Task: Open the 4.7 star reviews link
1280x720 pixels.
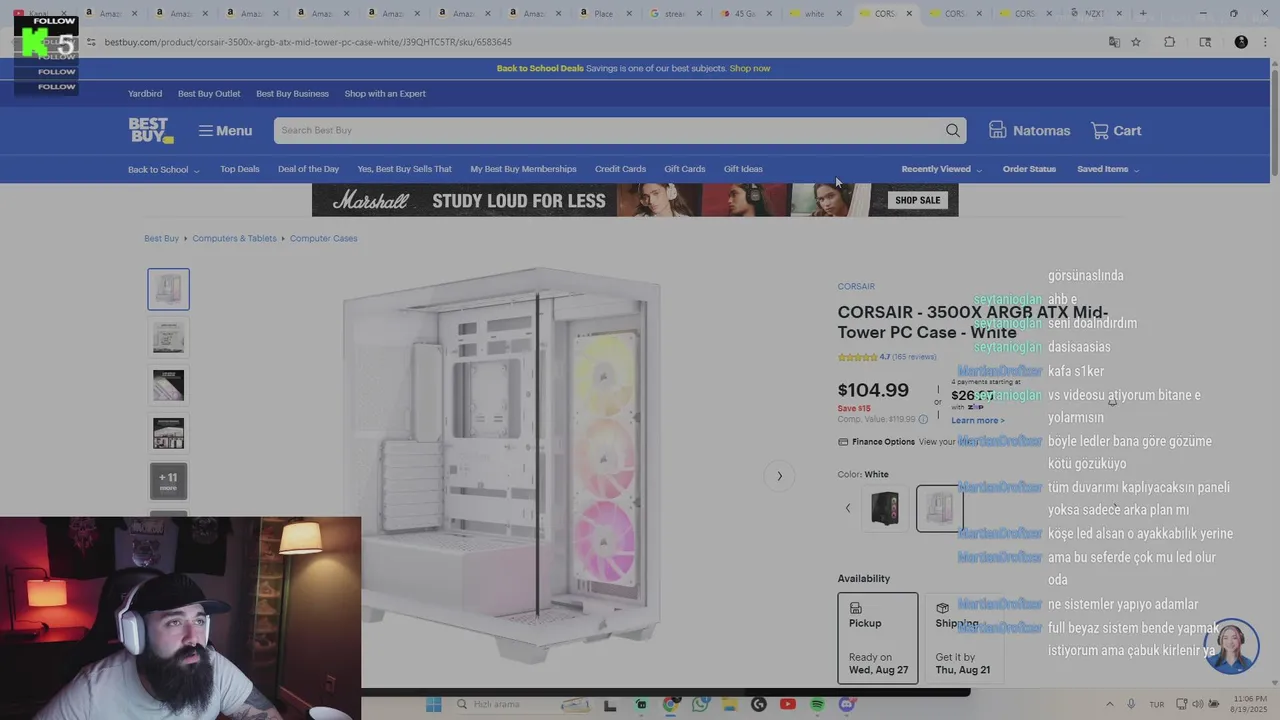Action: tap(887, 357)
